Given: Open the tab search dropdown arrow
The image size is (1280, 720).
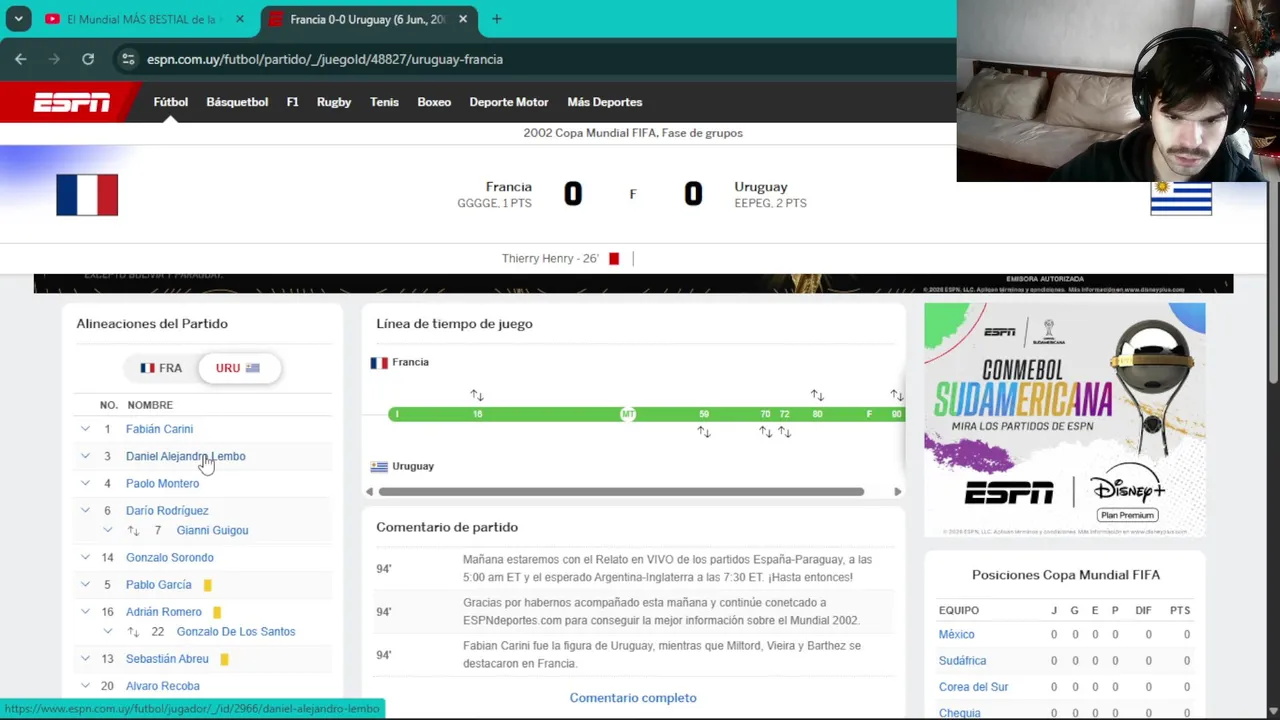Looking at the screenshot, I should pyautogui.click(x=18, y=19).
